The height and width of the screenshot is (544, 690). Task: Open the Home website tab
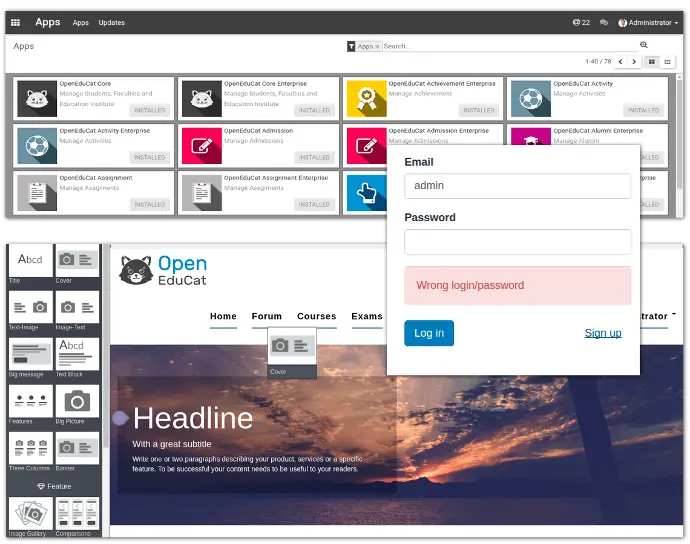tap(223, 316)
